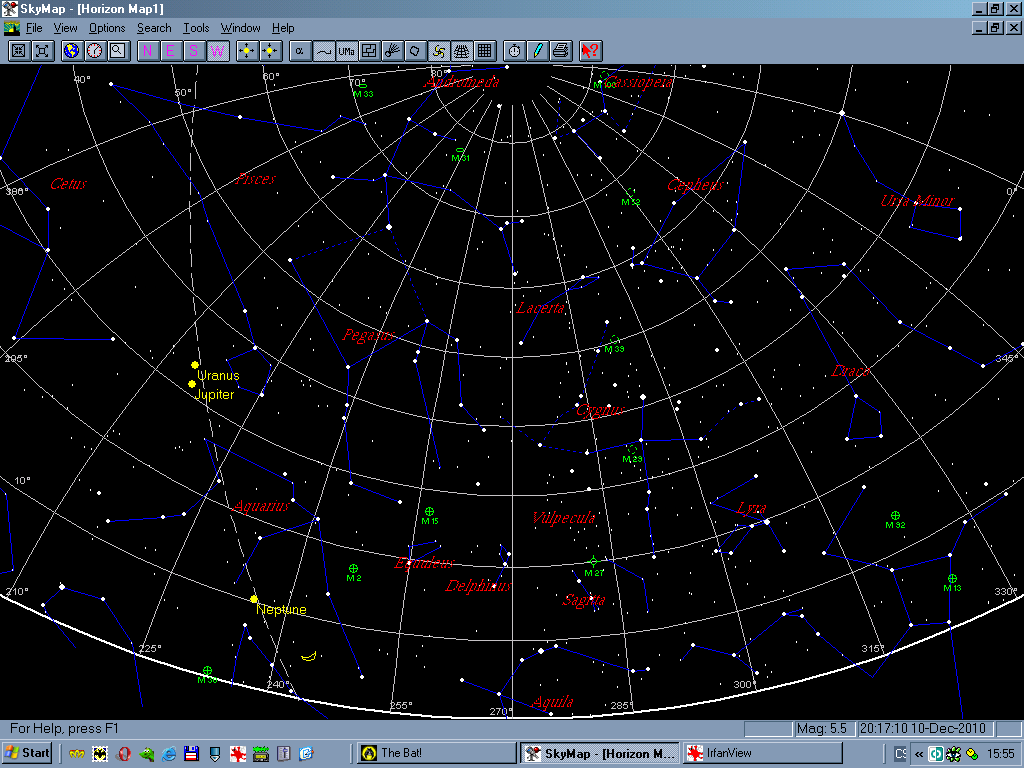1024x768 pixels.
Task: Click the M 2 cluster marker
Action: pyautogui.click(x=353, y=569)
